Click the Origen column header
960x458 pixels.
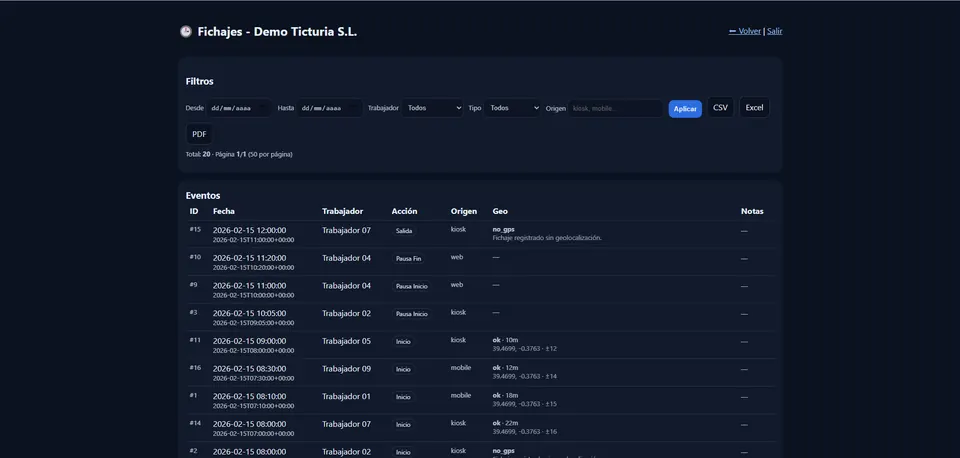click(x=463, y=211)
